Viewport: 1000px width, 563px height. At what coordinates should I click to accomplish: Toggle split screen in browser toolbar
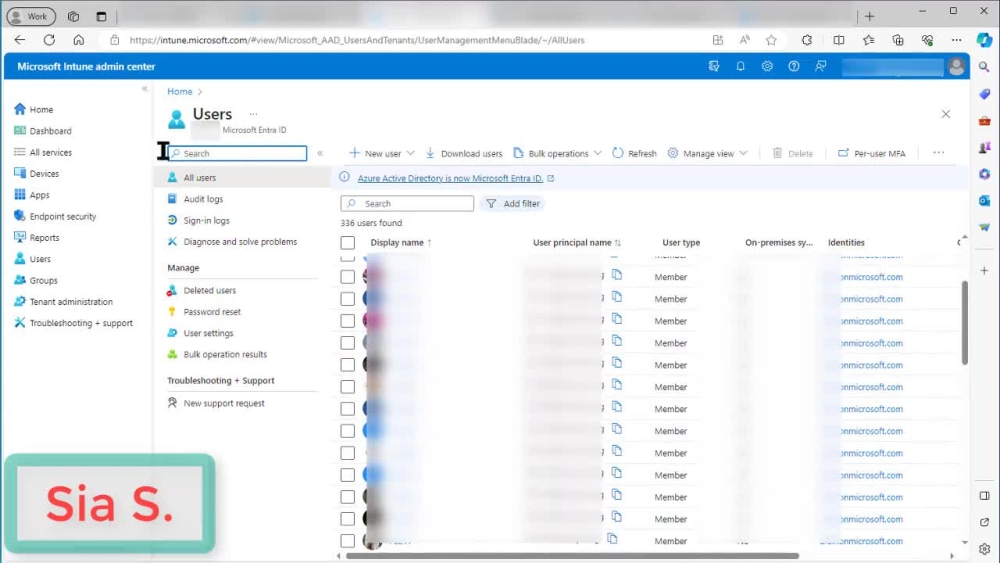(x=839, y=40)
